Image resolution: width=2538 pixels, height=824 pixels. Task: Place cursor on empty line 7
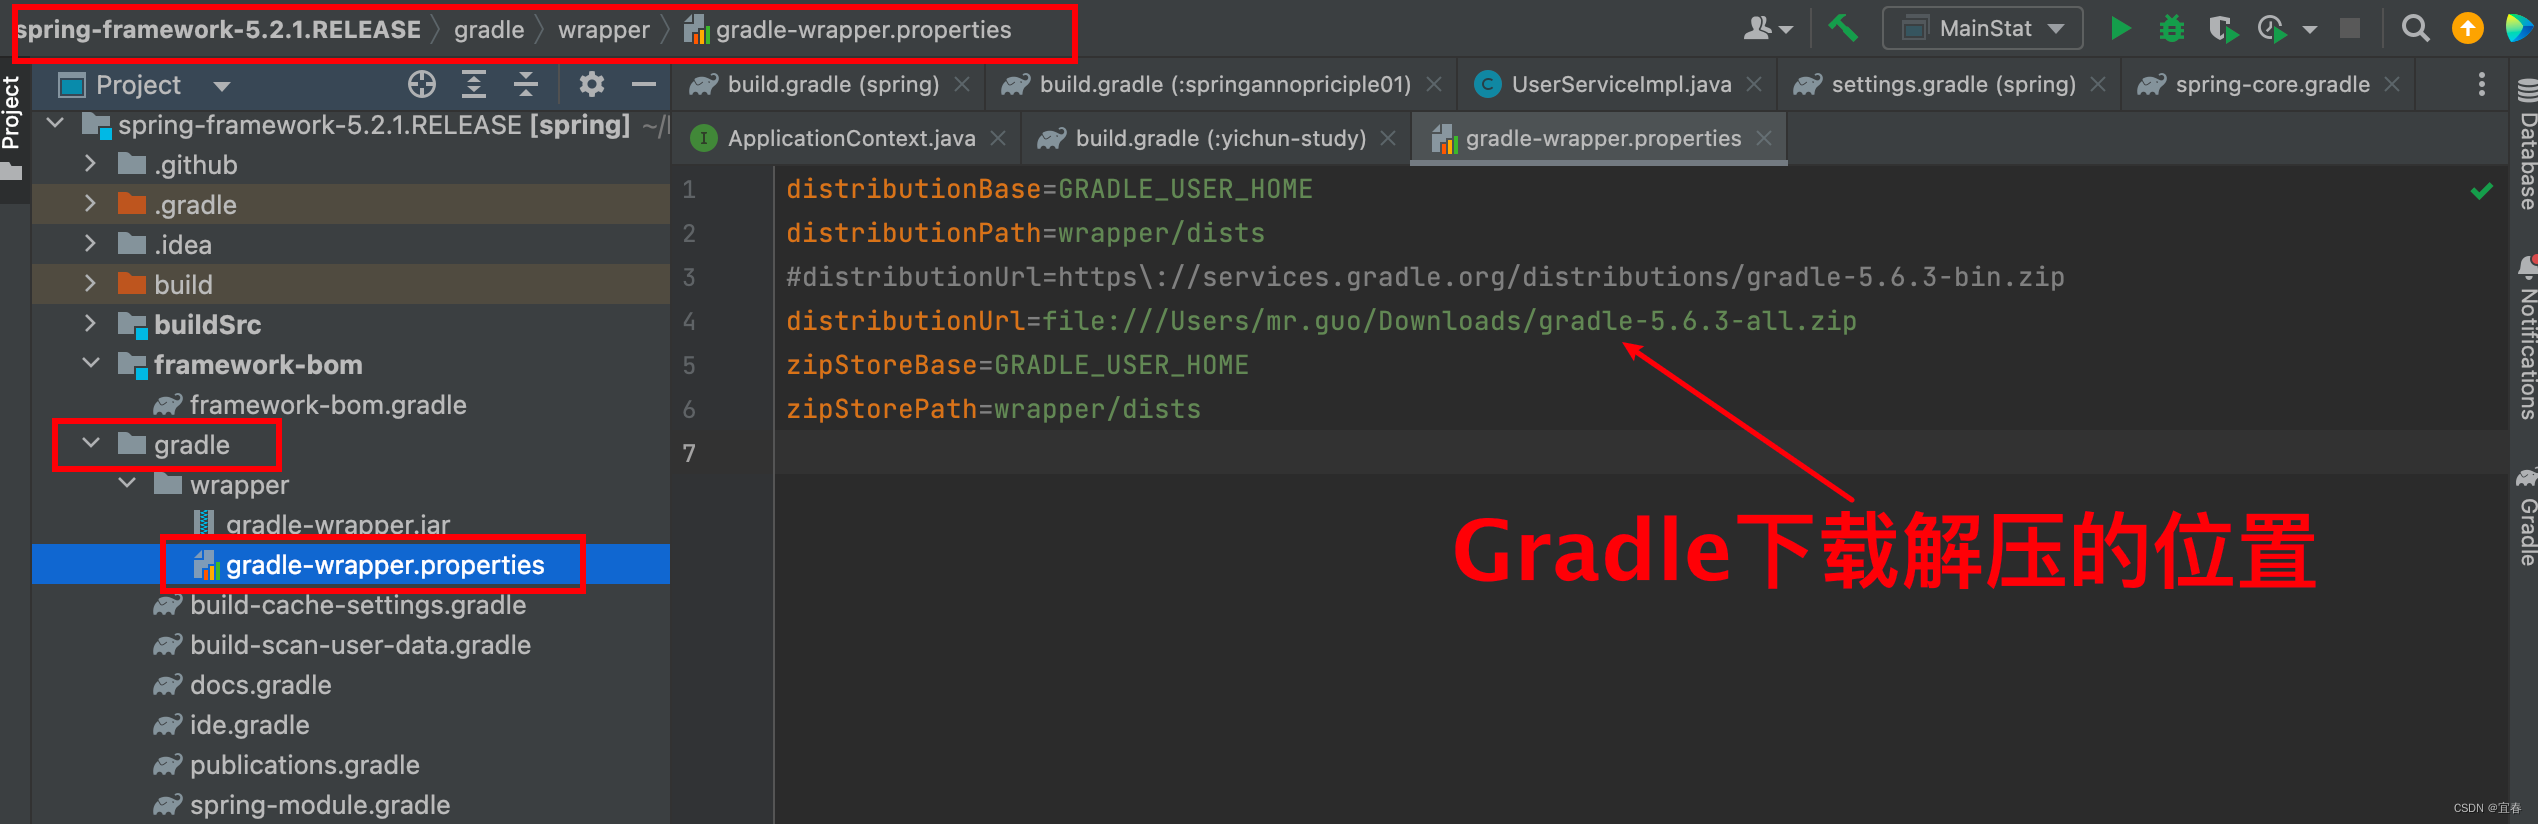[x=1640, y=453]
